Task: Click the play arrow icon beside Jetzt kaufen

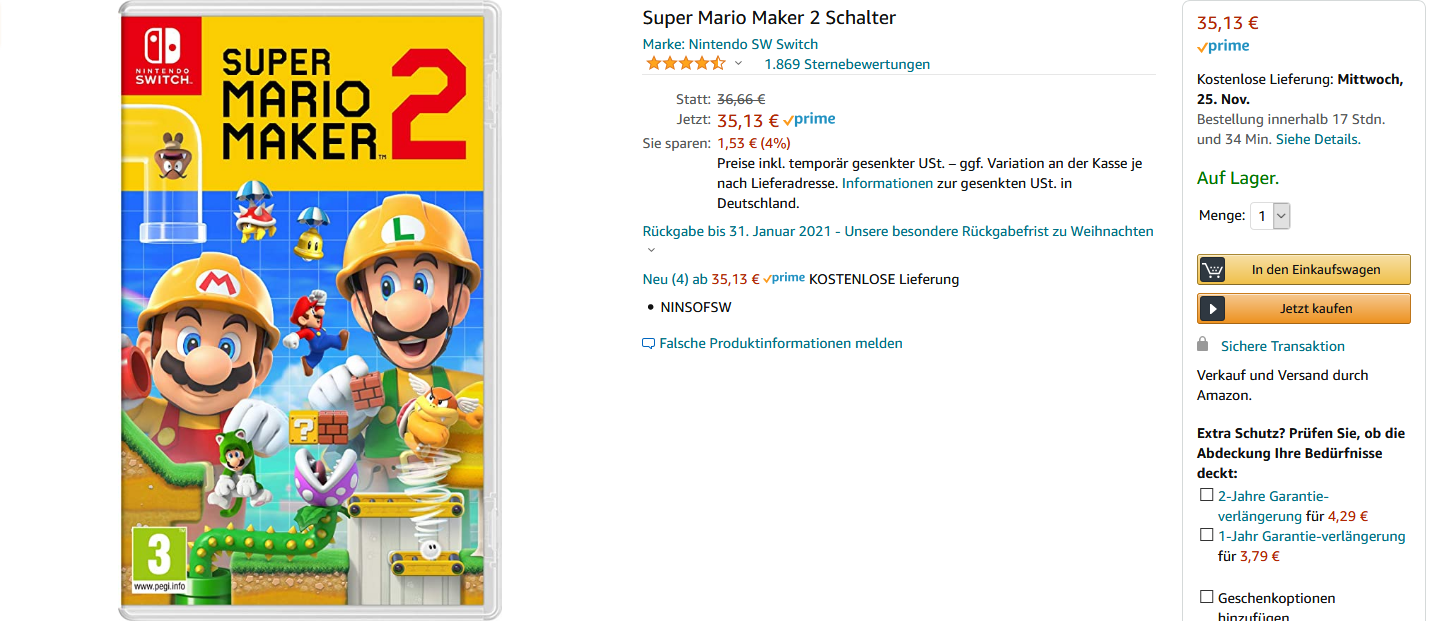Action: pos(1212,309)
